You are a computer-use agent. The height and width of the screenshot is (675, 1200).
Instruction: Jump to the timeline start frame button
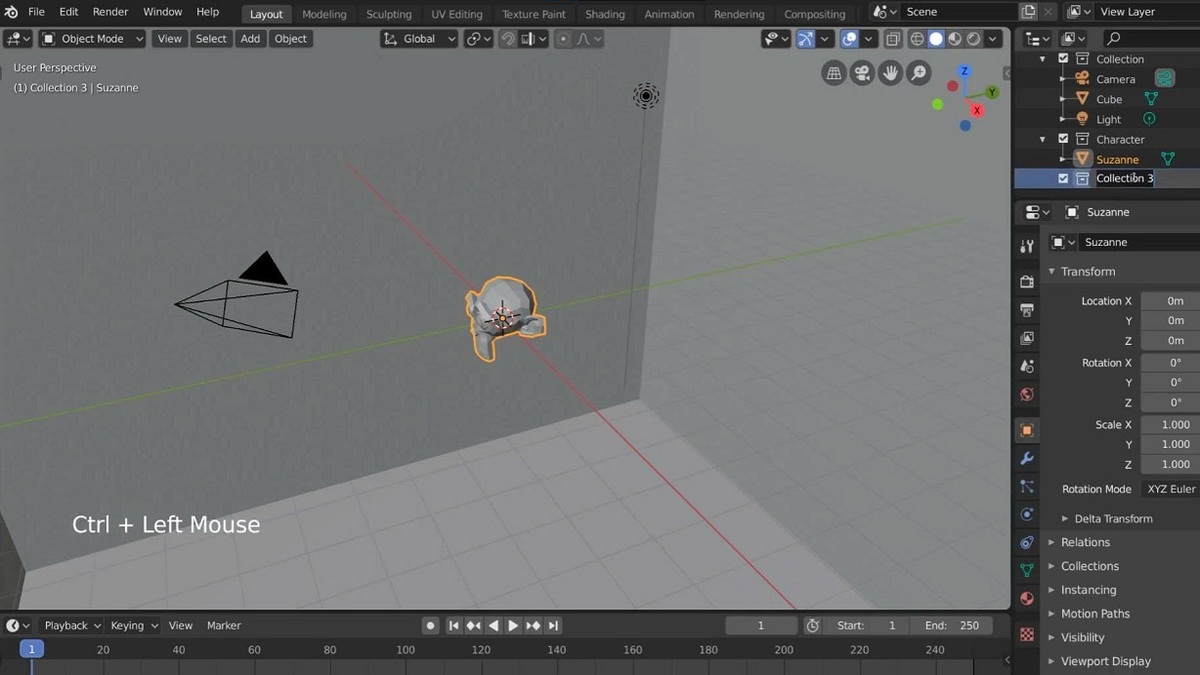[x=454, y=625]
